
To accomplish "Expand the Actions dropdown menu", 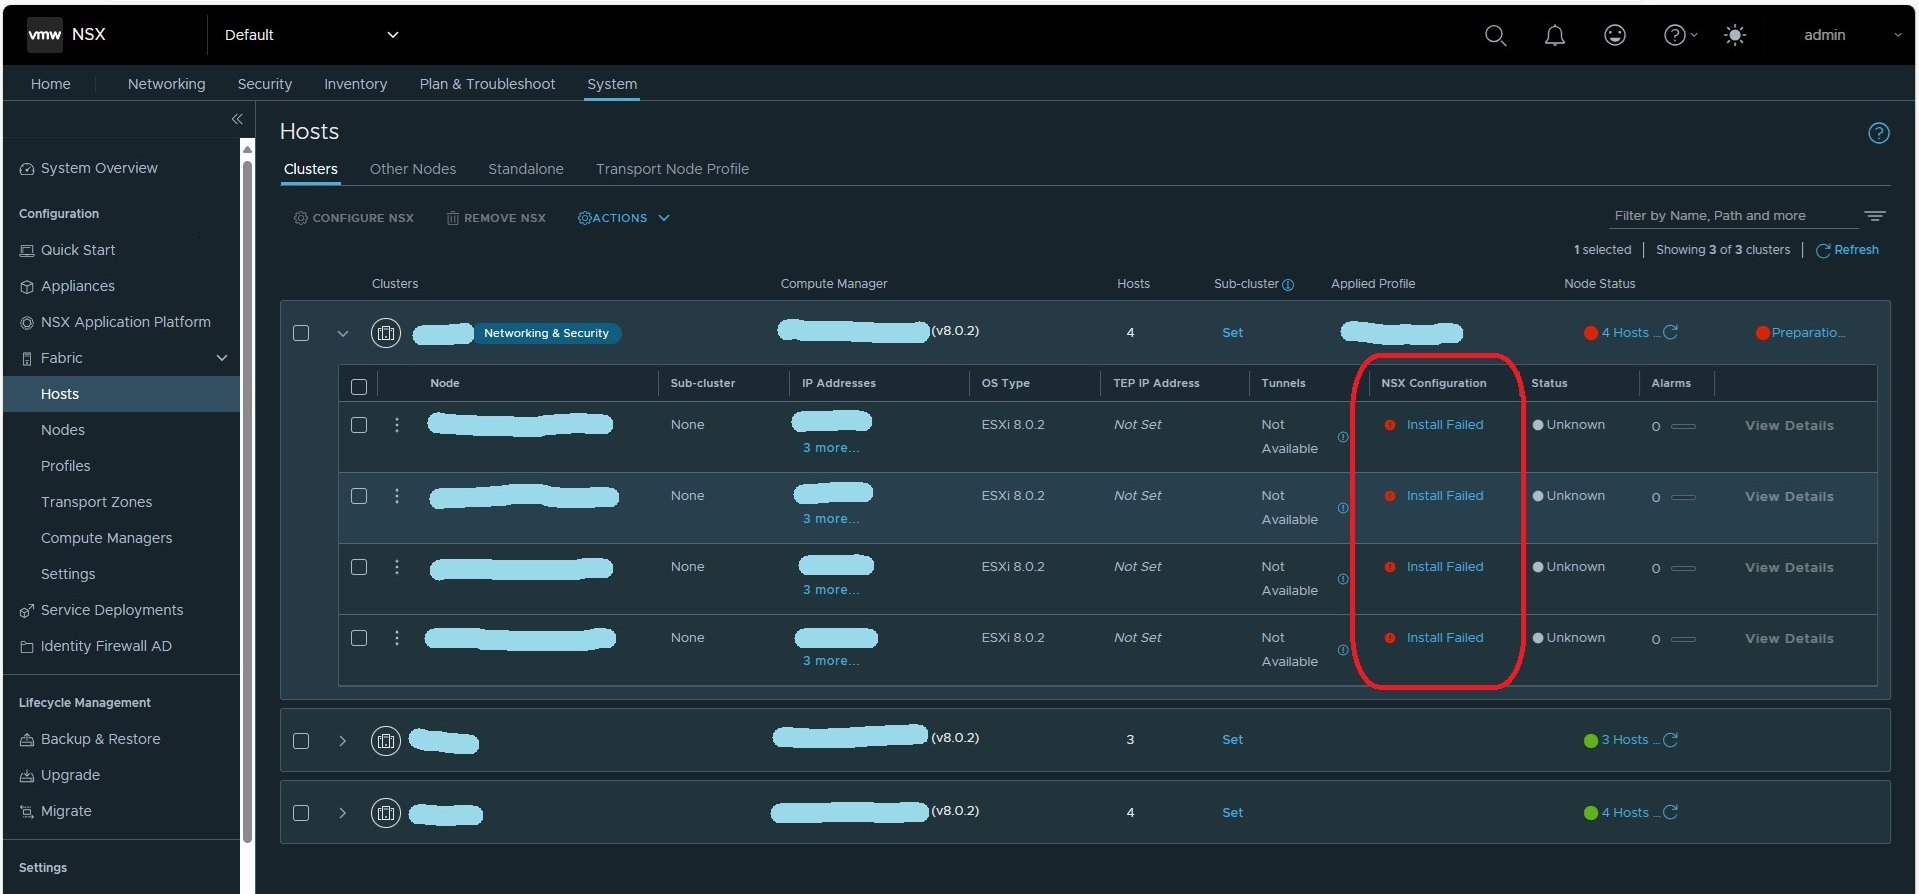I will click(624, 218).
